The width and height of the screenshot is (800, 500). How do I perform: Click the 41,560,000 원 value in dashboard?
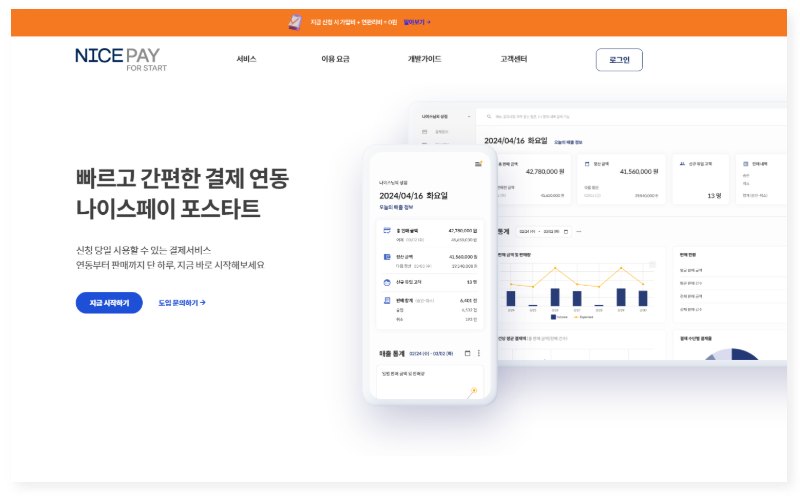click(639, 171)
